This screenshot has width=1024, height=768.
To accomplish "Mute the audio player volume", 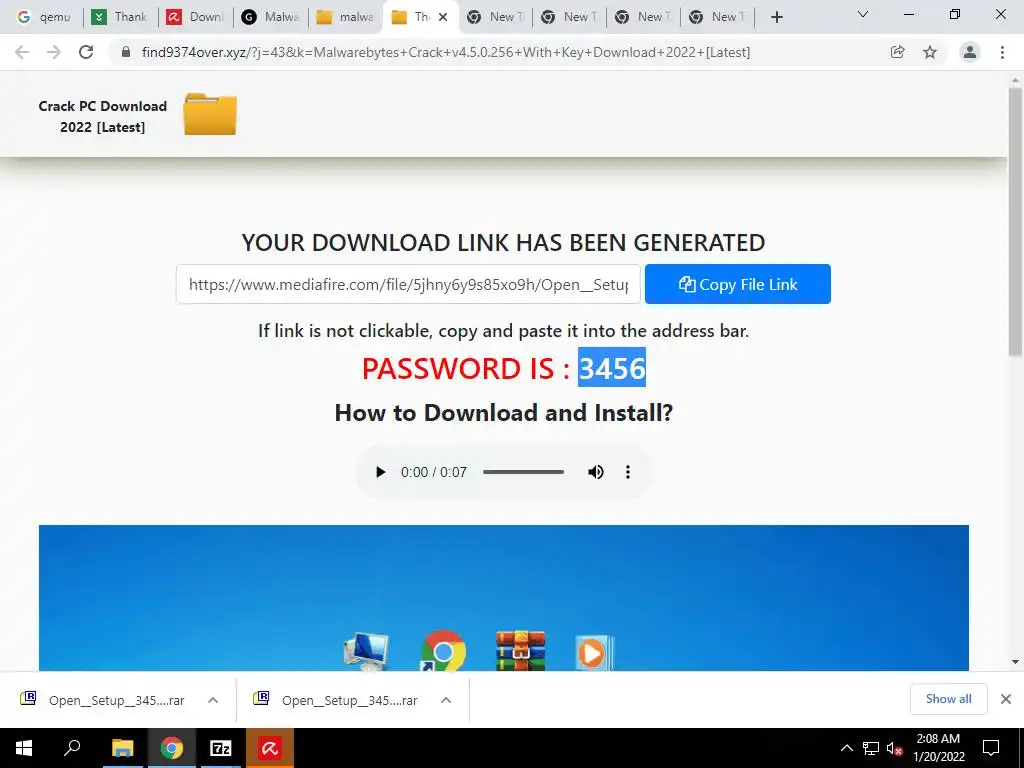I will [596, 472].
